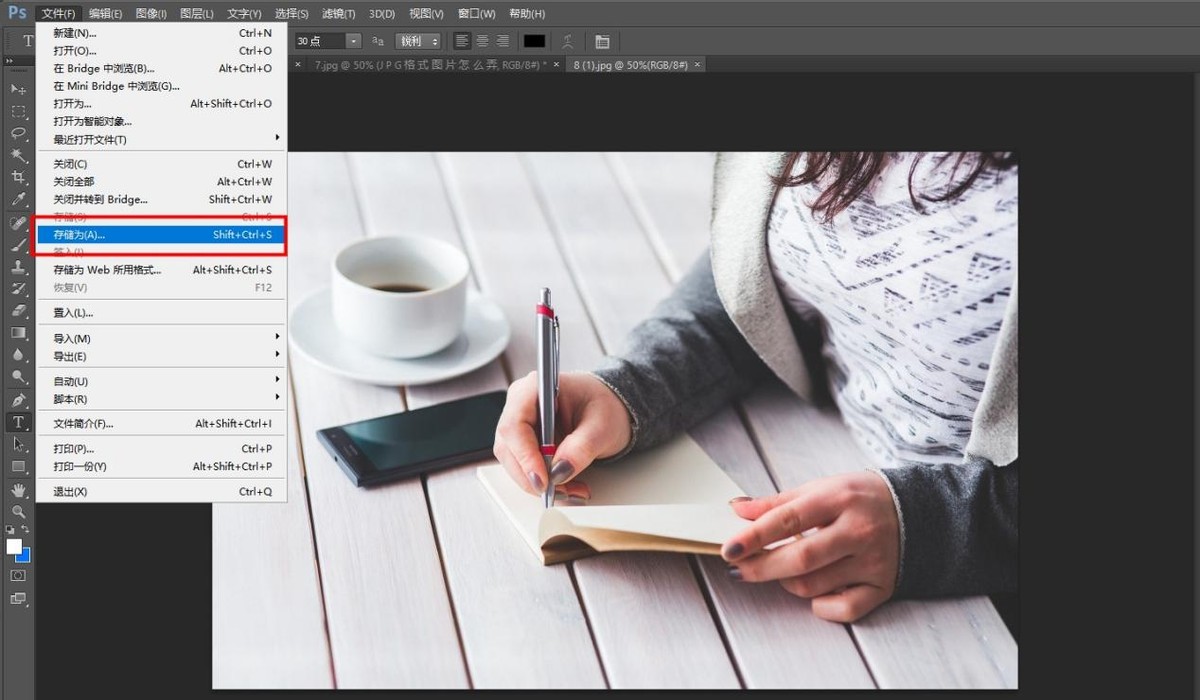Viewport: 1200px width, 700px height.
Task: Open the 滤镜(T) menu
Action: (x=338, y=14)
